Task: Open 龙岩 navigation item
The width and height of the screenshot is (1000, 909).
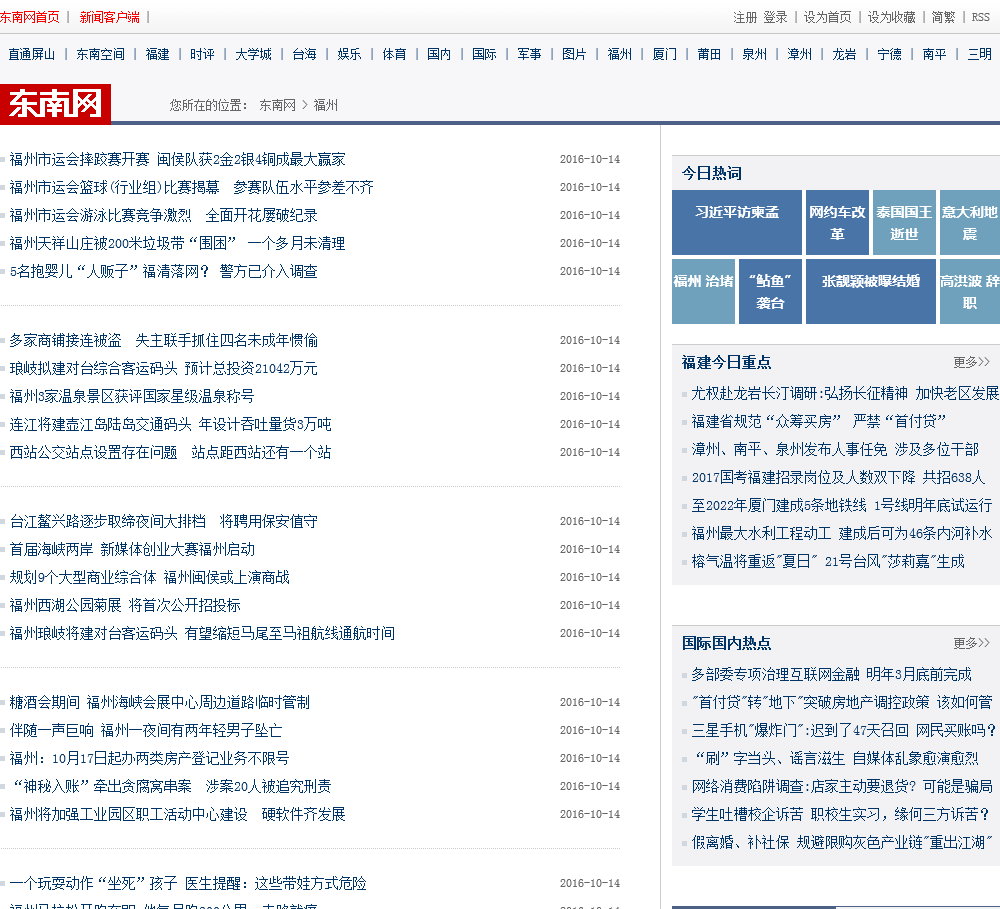Action: (844, 54)
